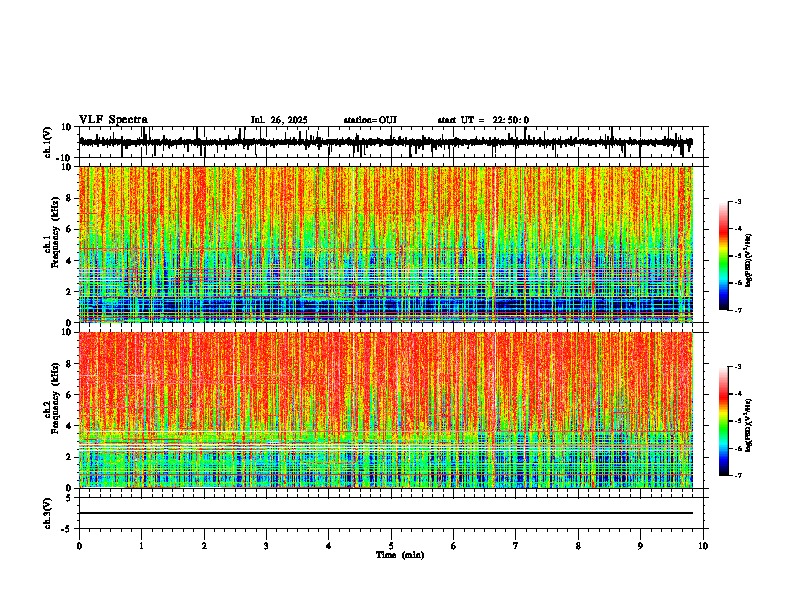792x612 pixels.
Task: Click the station=OUJ label in header
Action: [x=370, y=120]
